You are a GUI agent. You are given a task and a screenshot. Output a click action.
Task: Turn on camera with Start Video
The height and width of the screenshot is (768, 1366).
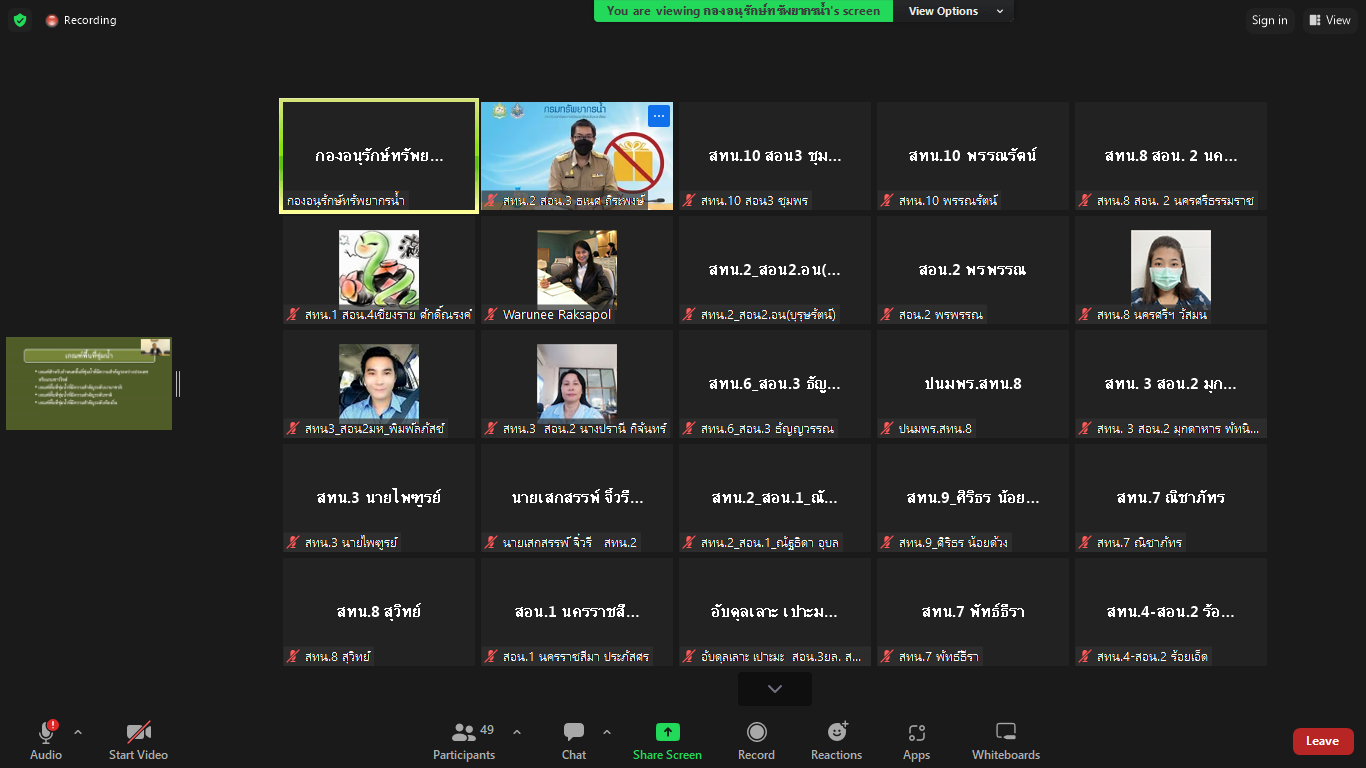(x=138, y=733)
